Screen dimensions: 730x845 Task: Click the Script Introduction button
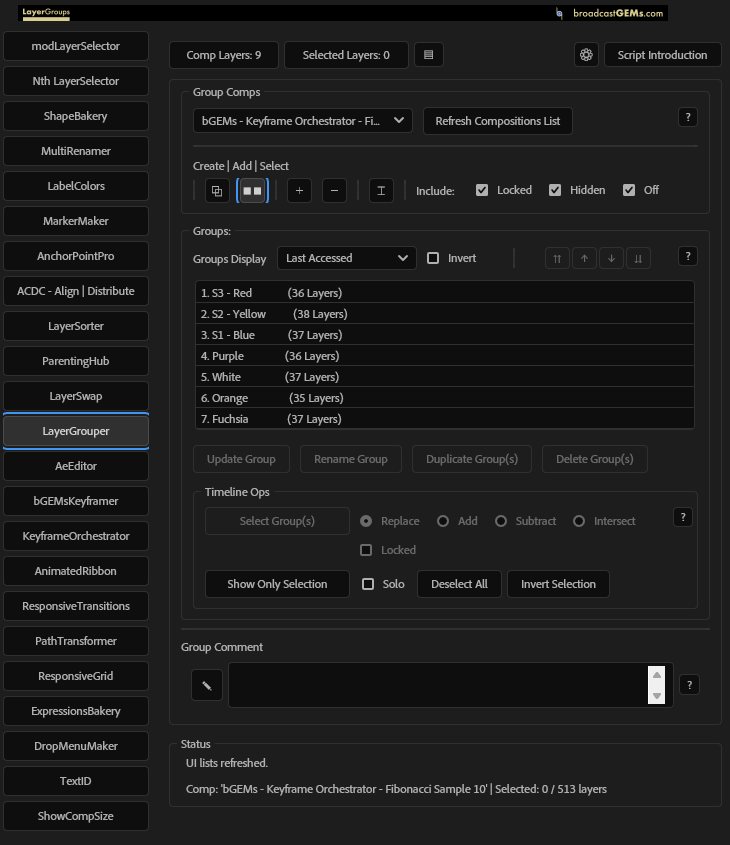(663, 55)
